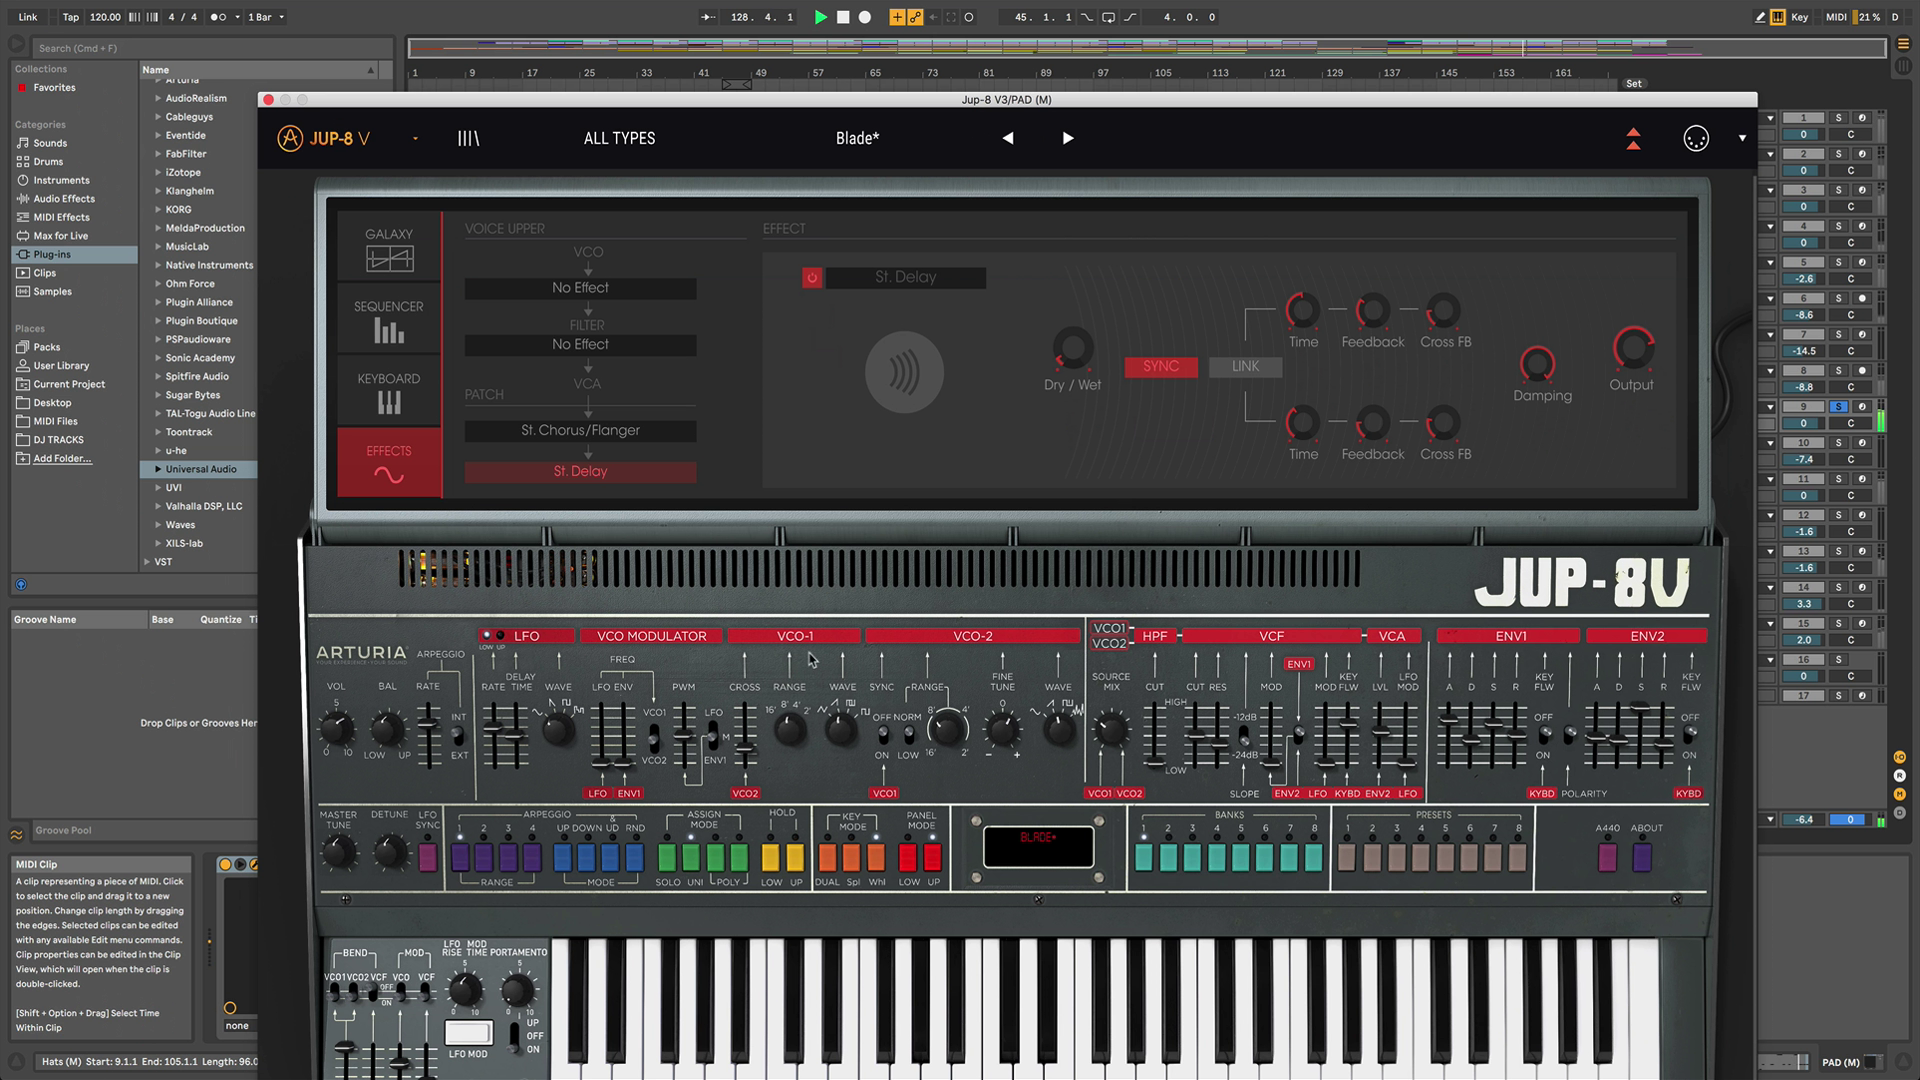Select the St. Delay patch effect slot
This screenshot has width=1920, height=1080.
pos(580,472)
